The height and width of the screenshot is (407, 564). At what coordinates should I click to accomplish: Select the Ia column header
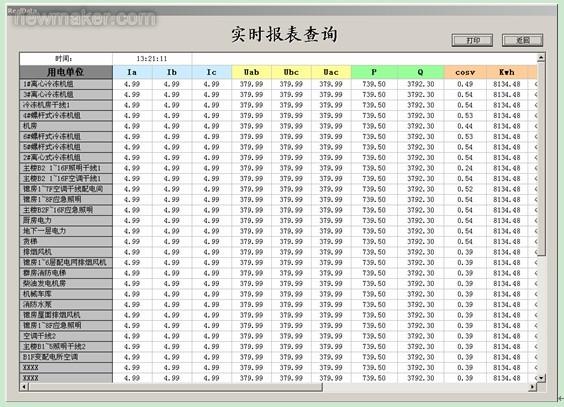132,72
